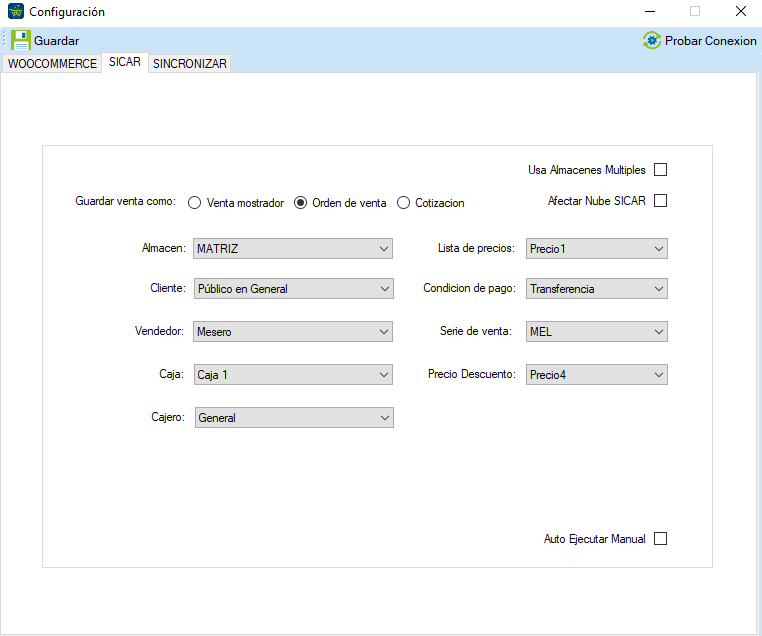Open the Lista de precios dropdown Precio1

point(596,249)
